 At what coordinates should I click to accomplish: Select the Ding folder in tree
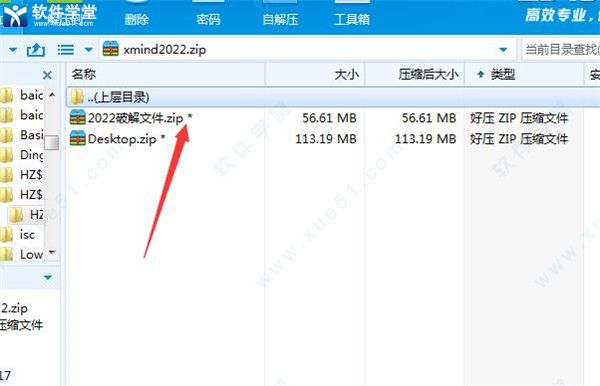[x=22, y=155]
